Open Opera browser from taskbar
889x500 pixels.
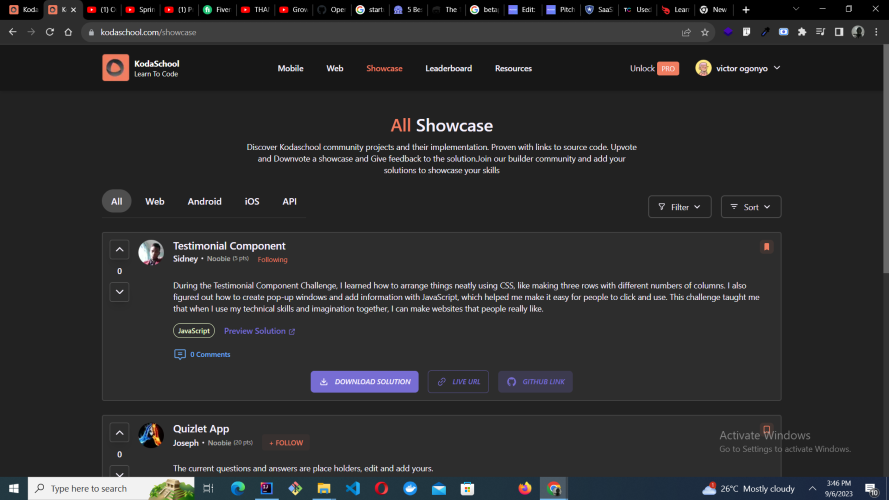[381, 488]
